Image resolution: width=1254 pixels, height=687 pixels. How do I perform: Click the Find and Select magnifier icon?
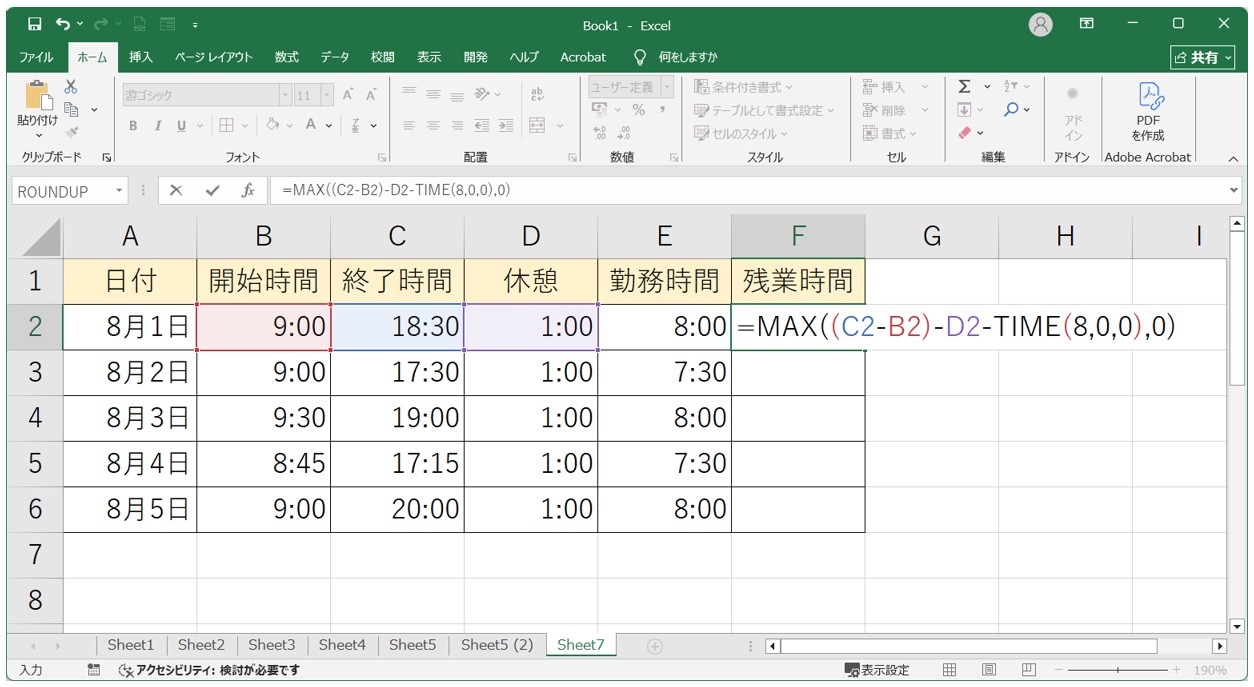[x=1011, y=109]
